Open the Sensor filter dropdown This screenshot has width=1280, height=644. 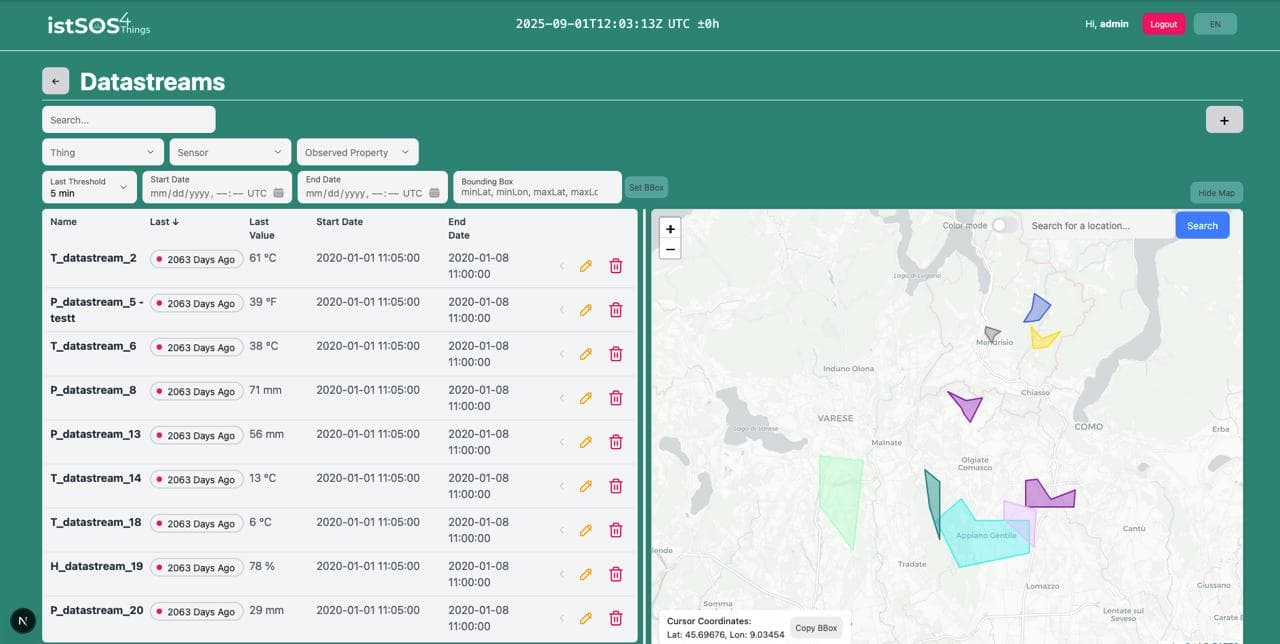(230, 152)
